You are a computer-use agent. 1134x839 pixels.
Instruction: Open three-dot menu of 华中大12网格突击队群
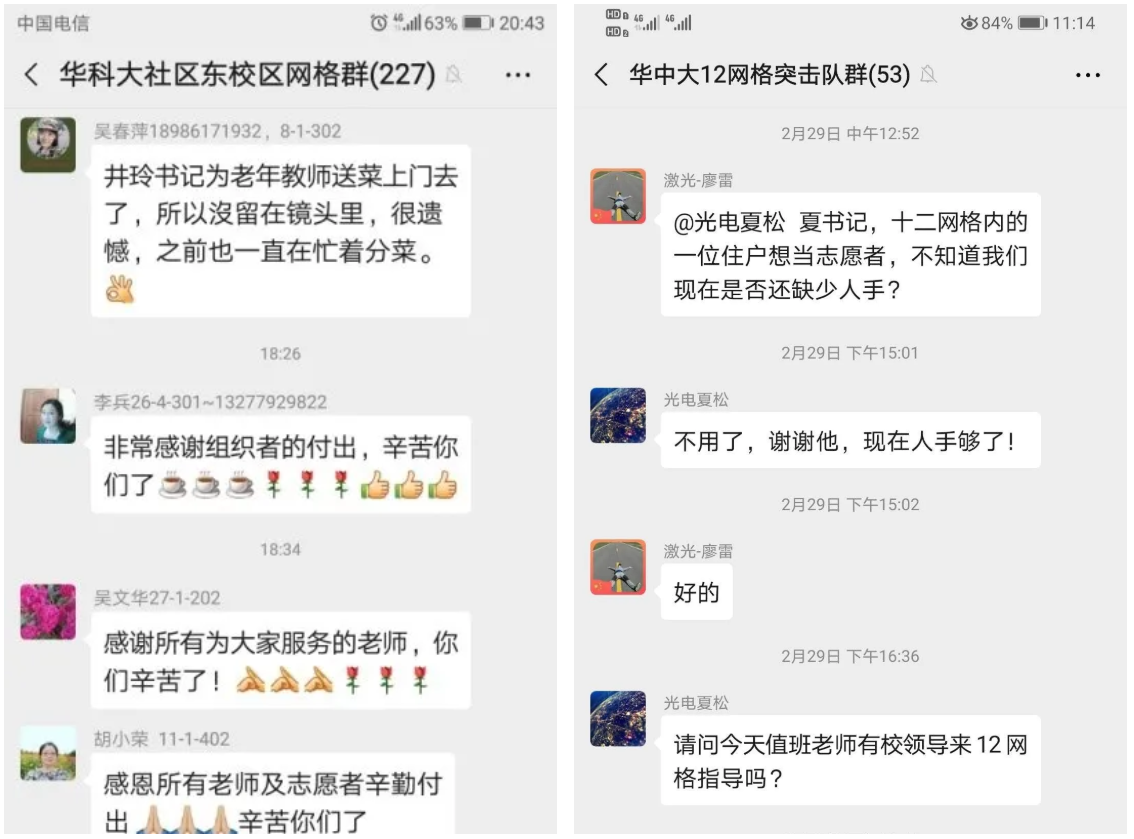click(1088, 74)
